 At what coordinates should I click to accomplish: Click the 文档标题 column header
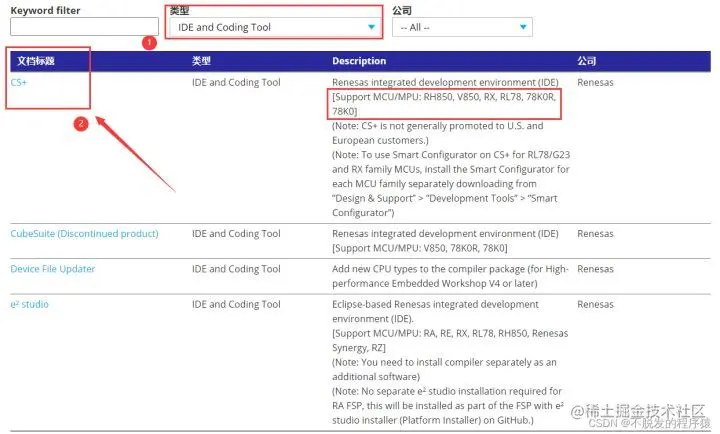[36, 61]
